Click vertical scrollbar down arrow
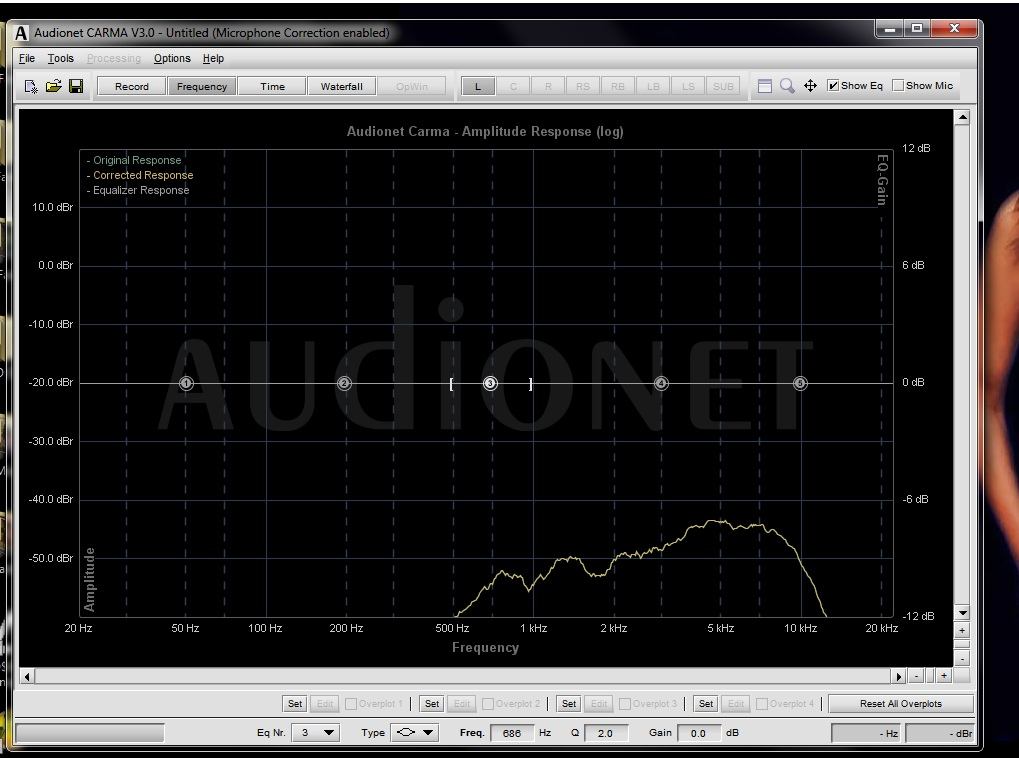1019x758 pixels. 962,614
